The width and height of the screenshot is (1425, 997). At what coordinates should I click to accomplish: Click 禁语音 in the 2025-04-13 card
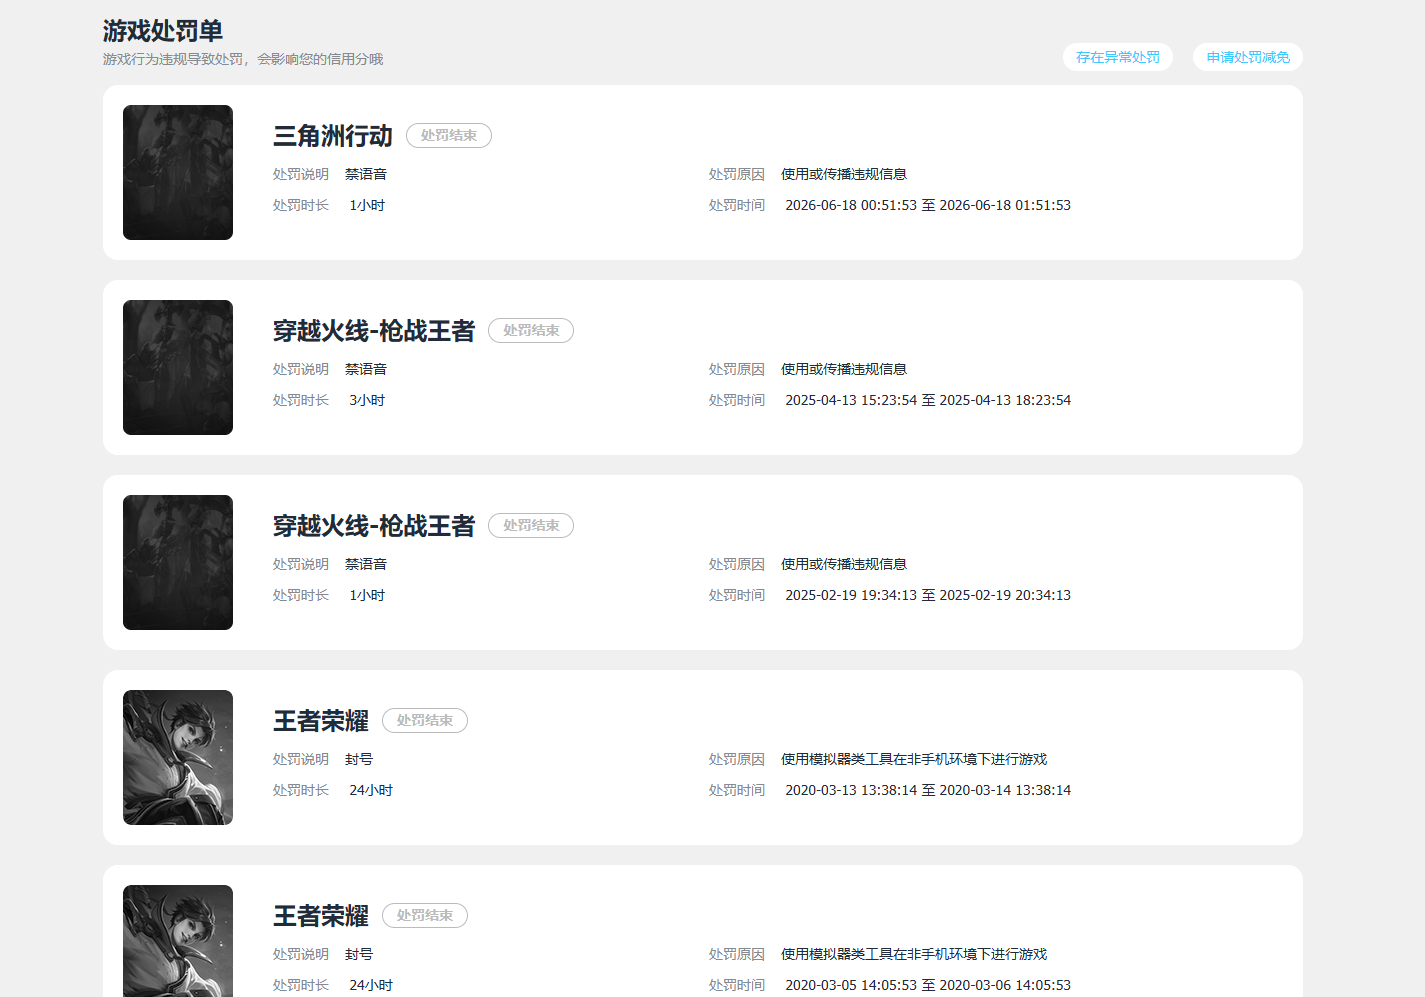(366, 369)
